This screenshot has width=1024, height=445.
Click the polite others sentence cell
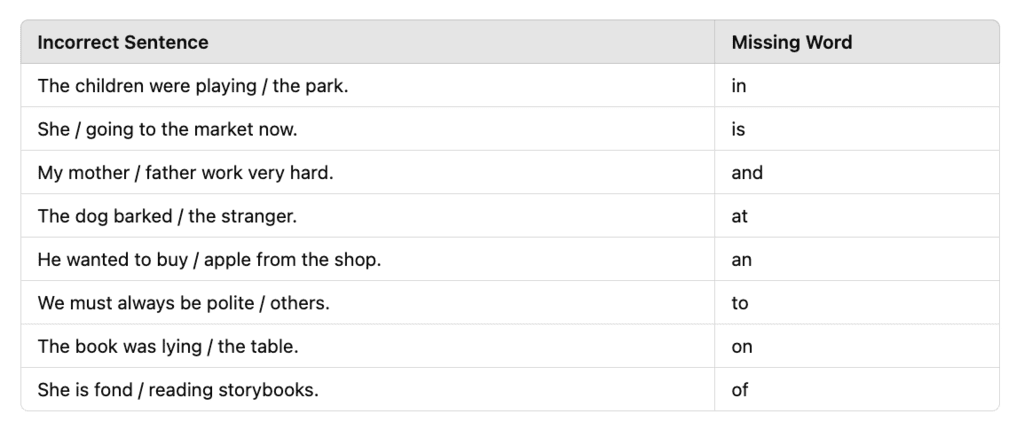tap(184, 303)
